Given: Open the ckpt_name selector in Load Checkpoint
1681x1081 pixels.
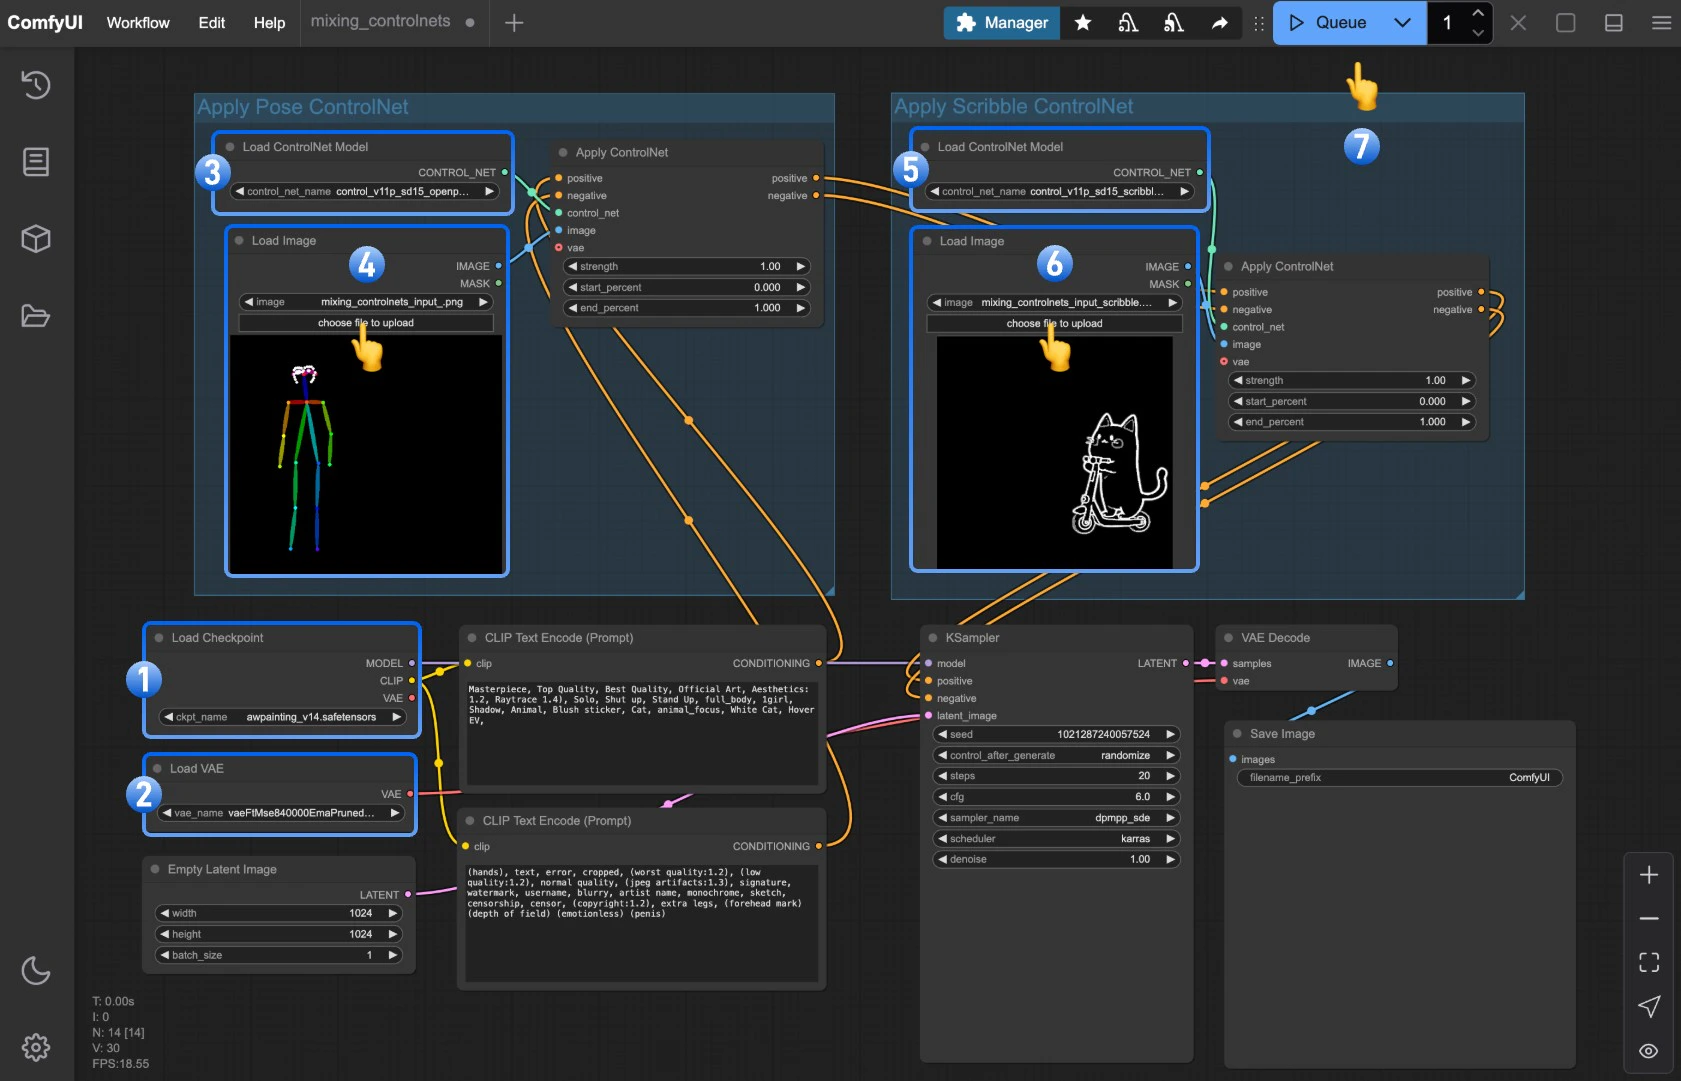Looking at the screenshot, I should [281, 716].
